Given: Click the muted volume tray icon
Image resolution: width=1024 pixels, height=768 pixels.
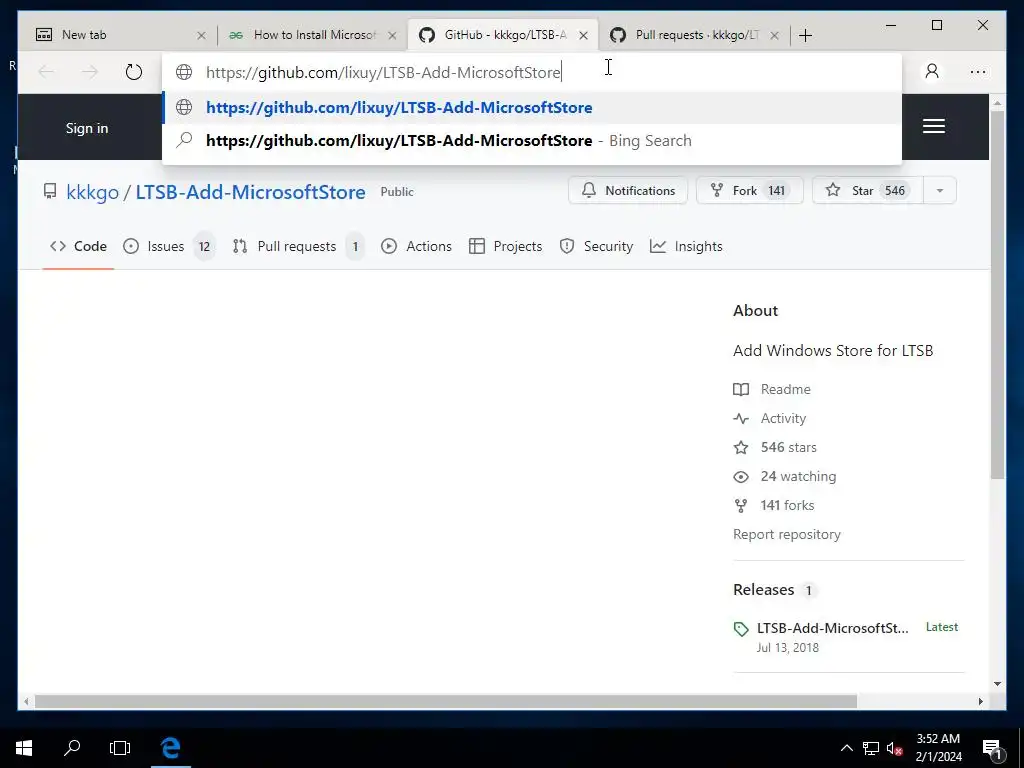Looking at the screenshot, I should (894, 748).
